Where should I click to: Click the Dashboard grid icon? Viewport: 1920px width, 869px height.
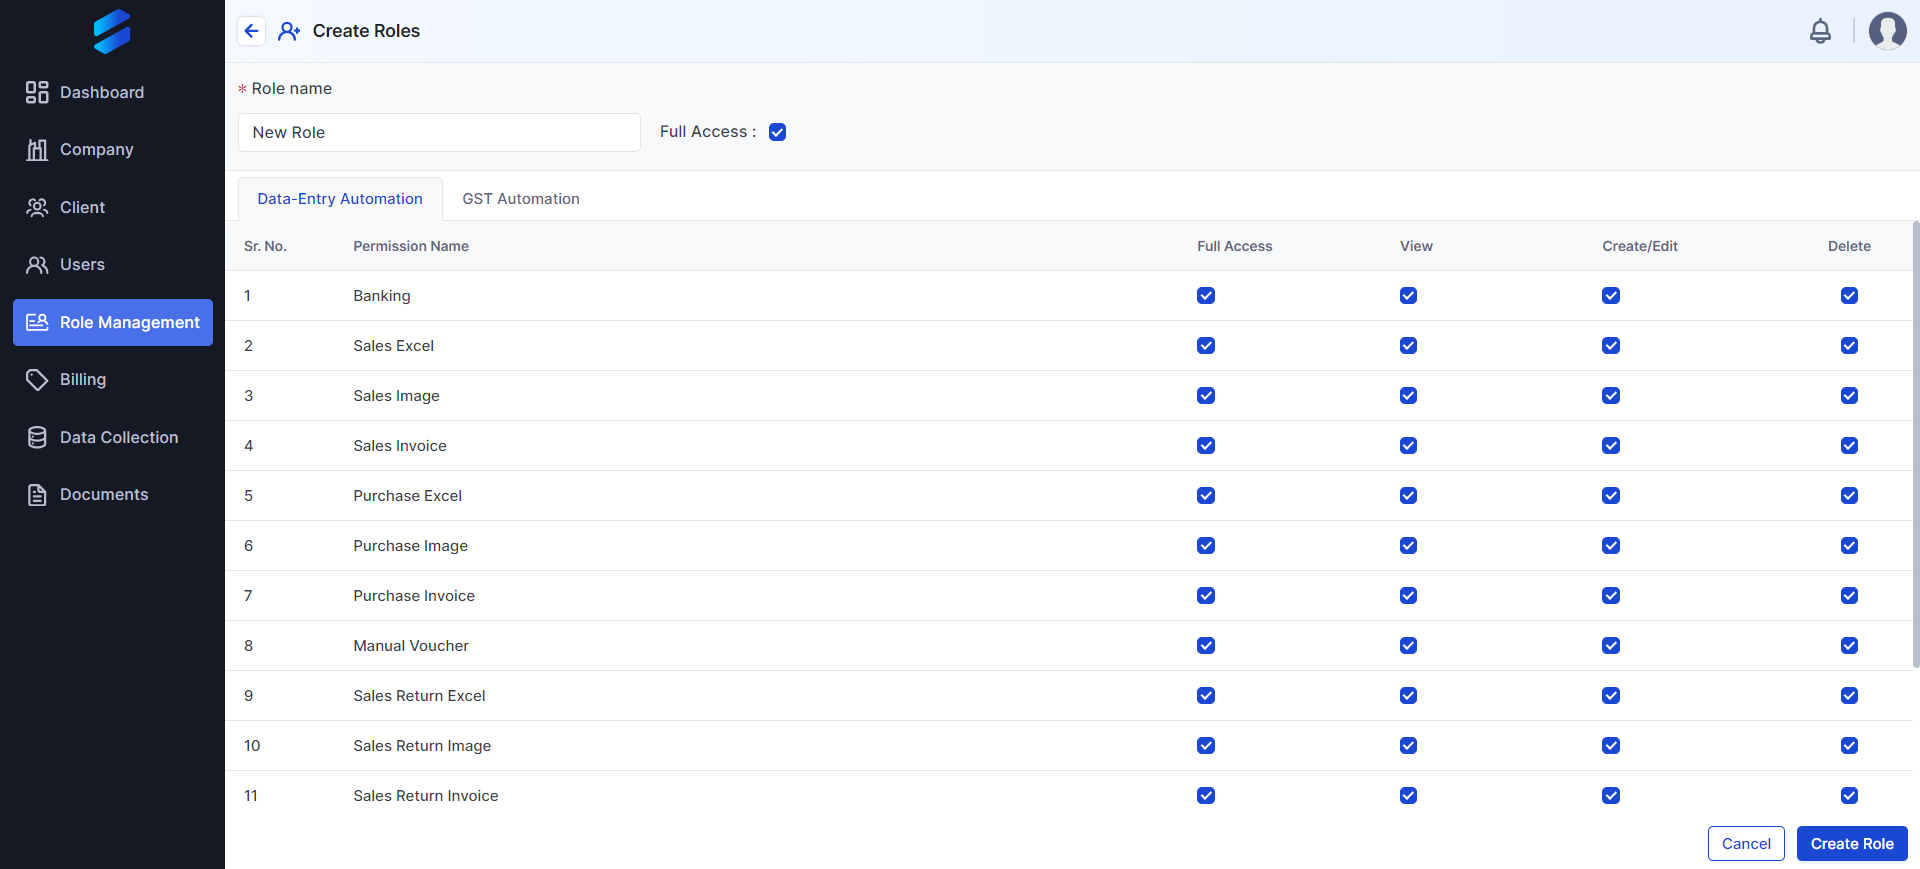[x=37, y=92]
